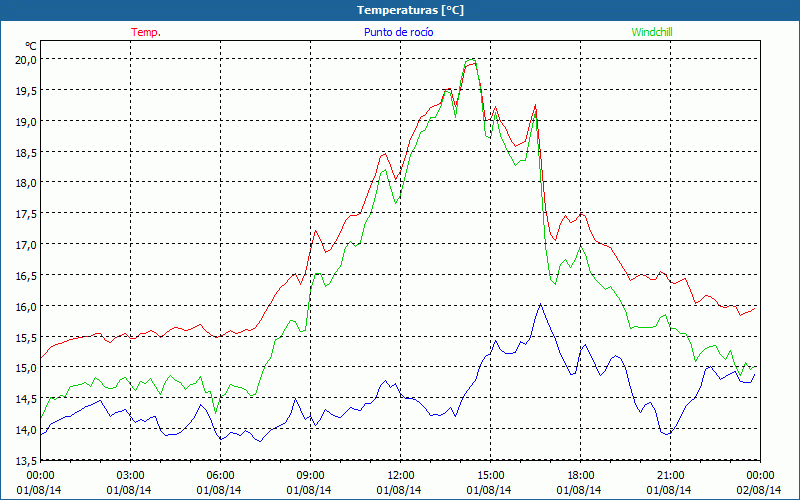
Task: Click the '17,0' y-axis value
Action: (27, 244)
